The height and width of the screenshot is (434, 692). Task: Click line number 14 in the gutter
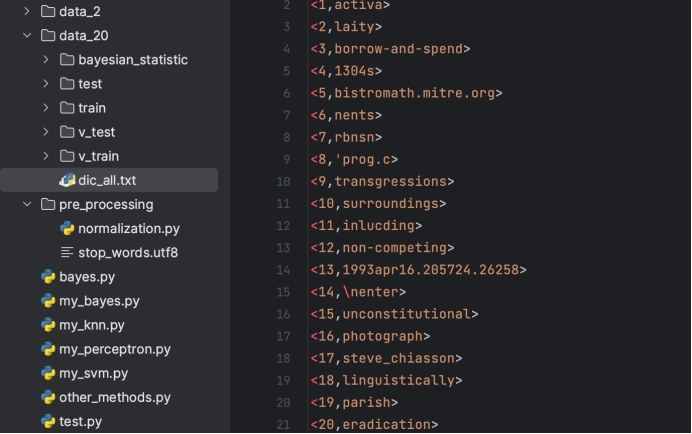284,270
